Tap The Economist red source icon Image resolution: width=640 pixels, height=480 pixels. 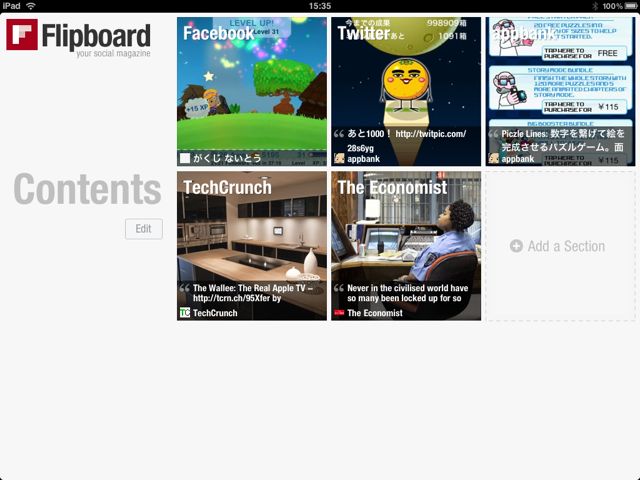coord(339,313)
